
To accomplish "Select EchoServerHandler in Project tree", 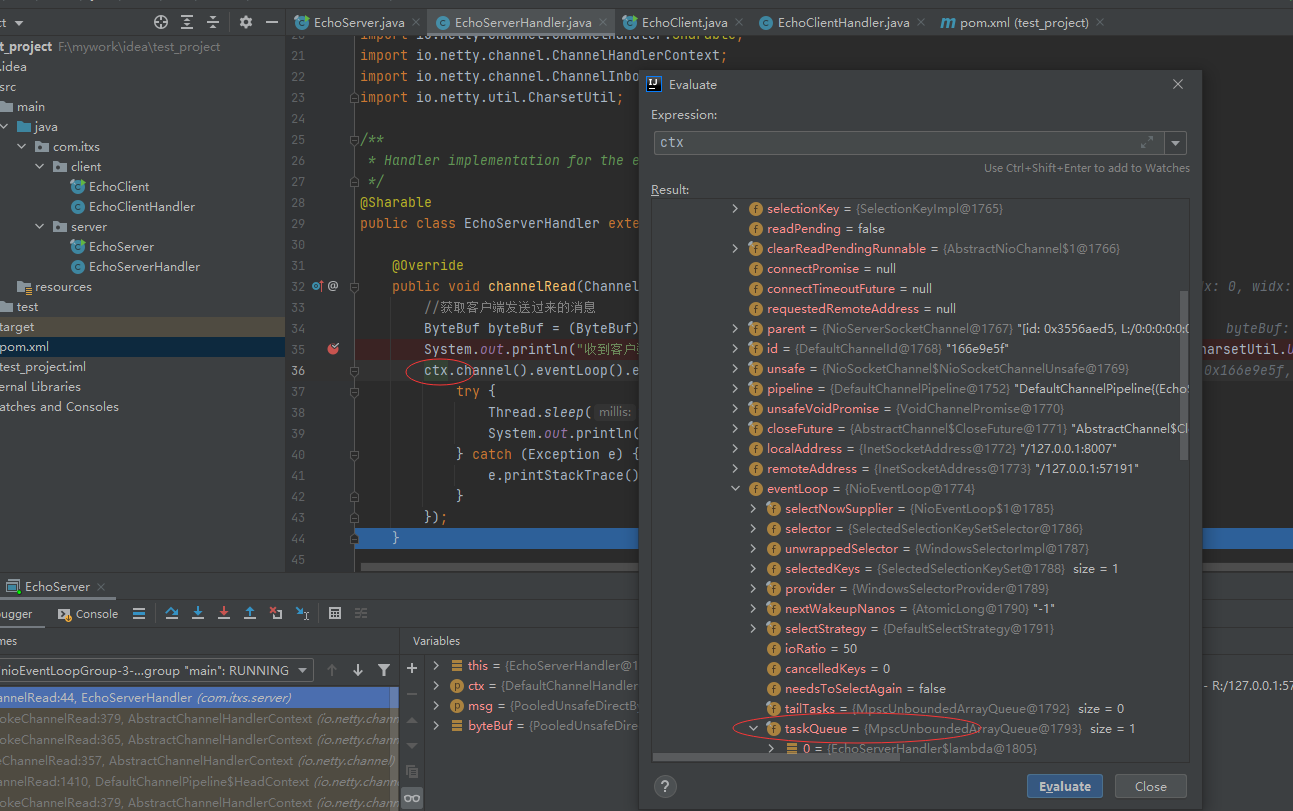I will pos(144,267).
